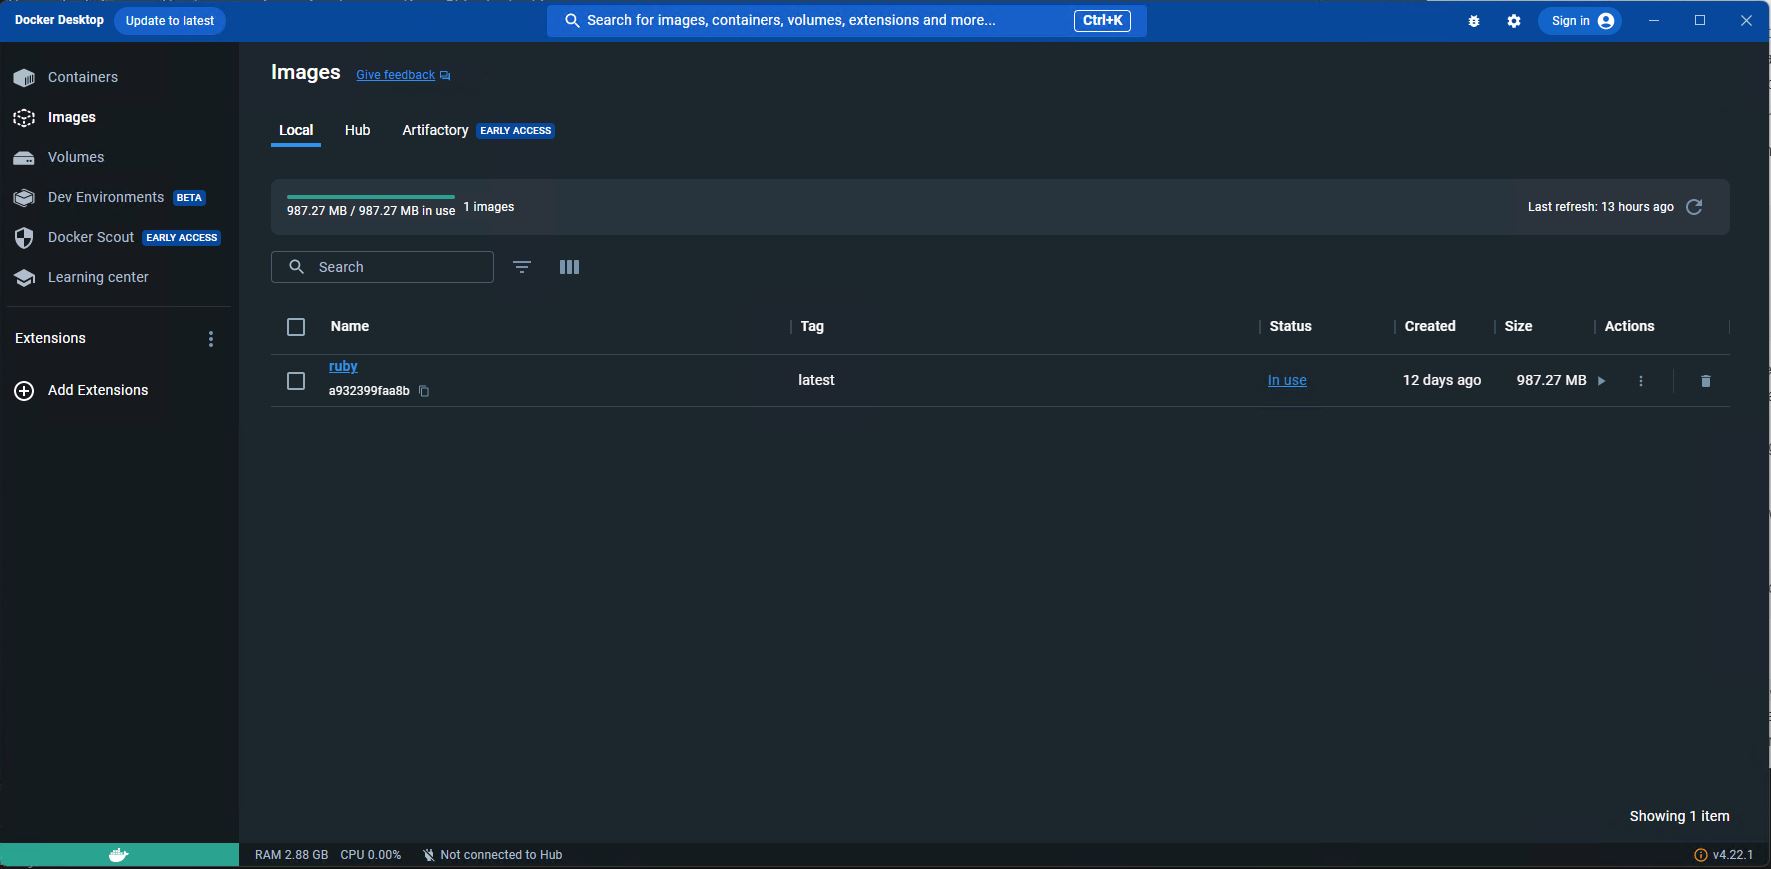Close the Docker Desktop window

(1746, 21)
